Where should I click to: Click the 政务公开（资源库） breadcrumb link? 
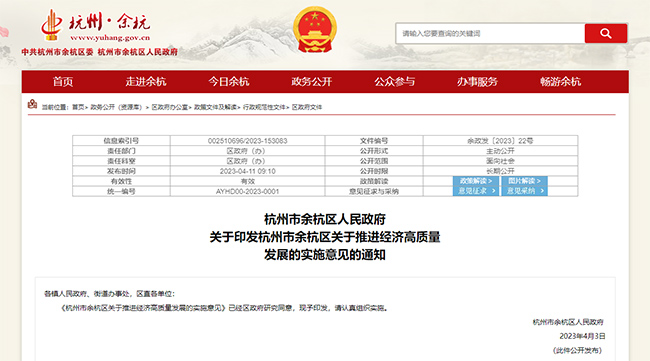coord(116,107)
